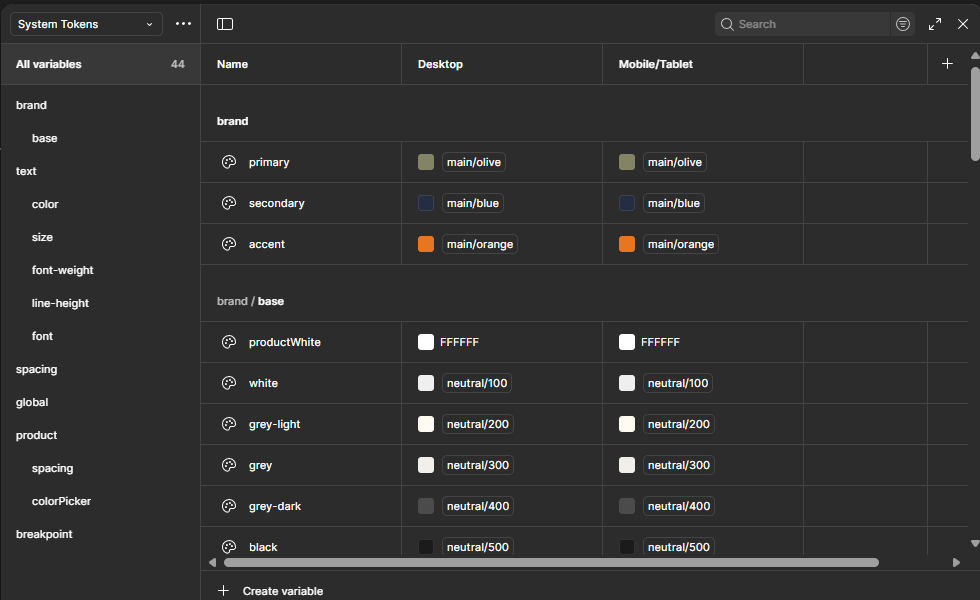Open the System Tokens collection dropdown
Image resolution: width=980 pixels, height=600 pixels.
(86, 24)
